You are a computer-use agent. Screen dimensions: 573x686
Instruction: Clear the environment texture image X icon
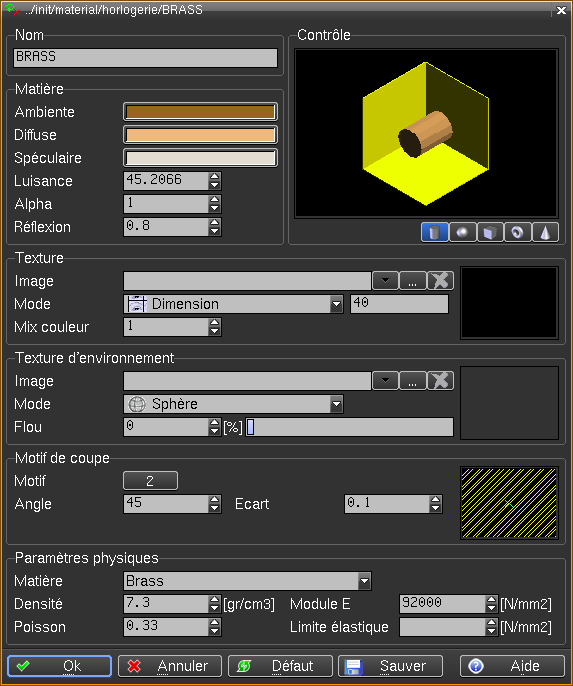[440, 381]
